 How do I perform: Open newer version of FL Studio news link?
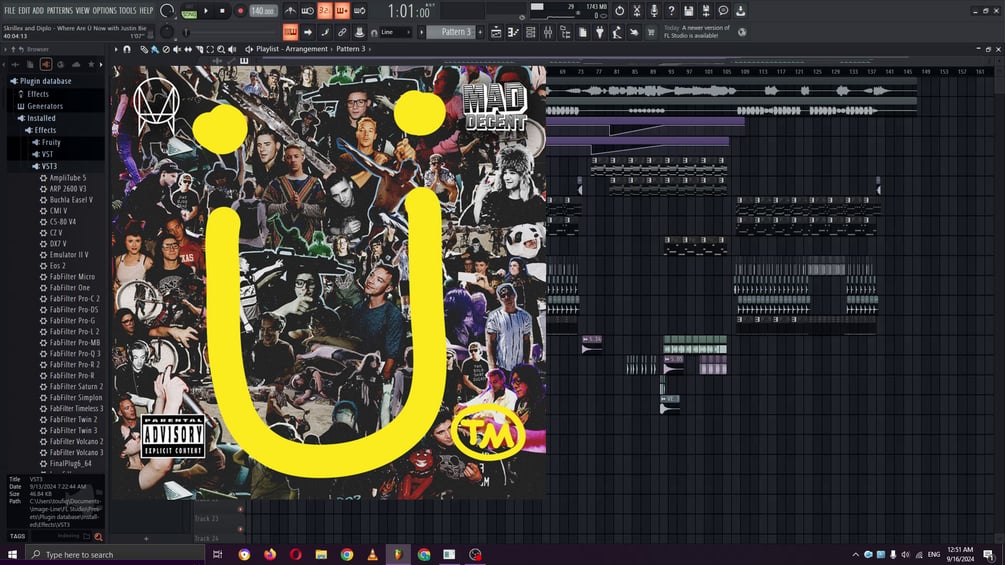(x=697, y=32)
